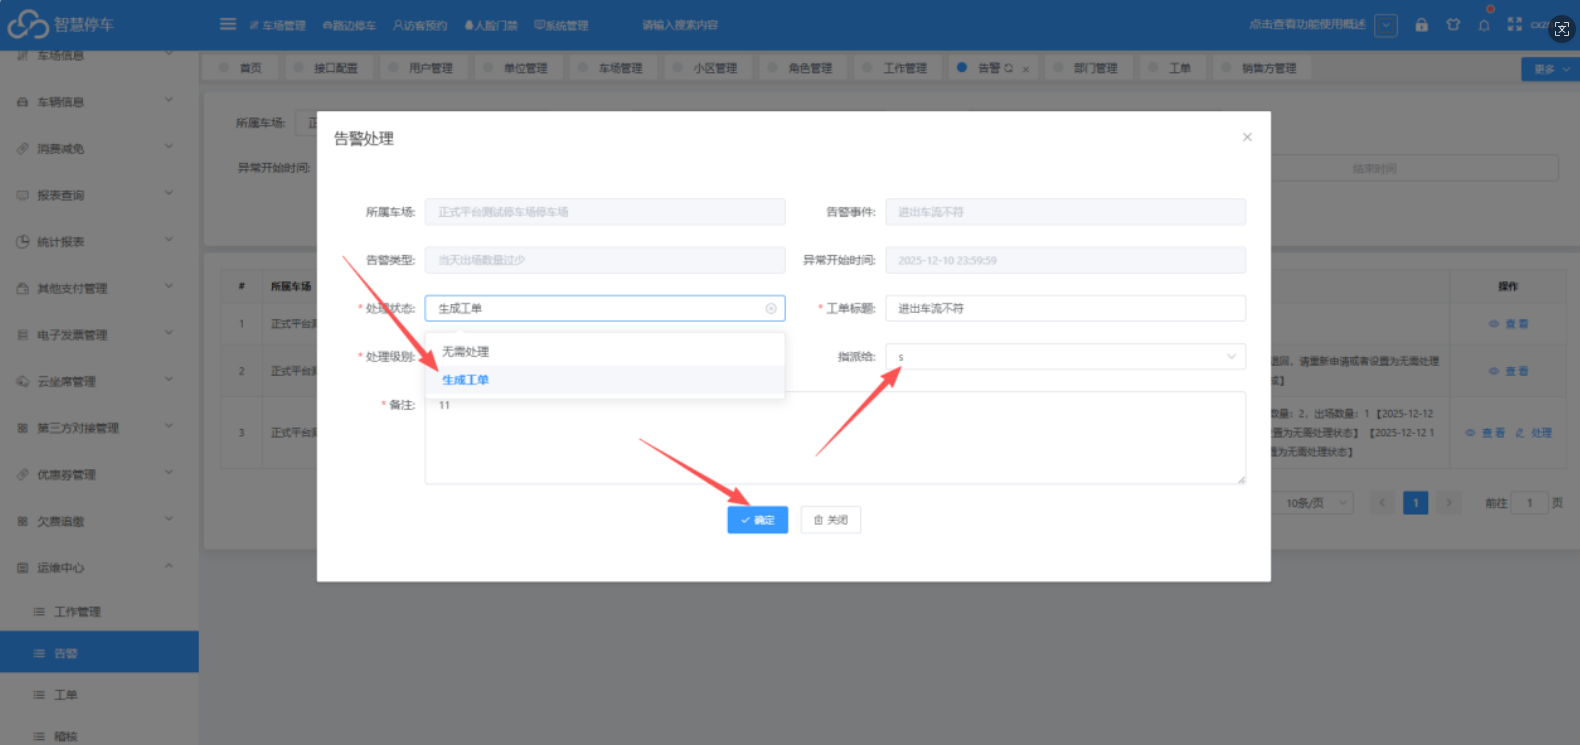Expand the 车辆信息 sidebar section
This screenshot has width=1580, height=745.
point(99,102)
